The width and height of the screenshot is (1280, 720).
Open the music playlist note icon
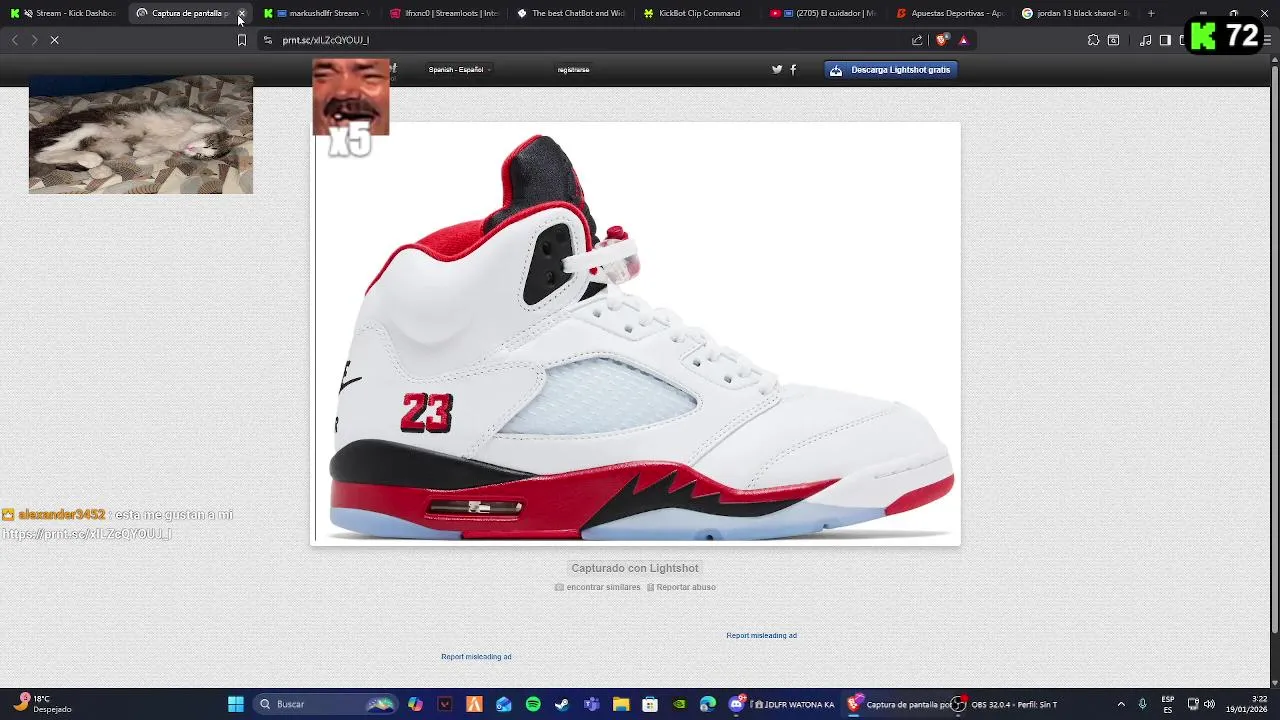(x=1145, y=40)
